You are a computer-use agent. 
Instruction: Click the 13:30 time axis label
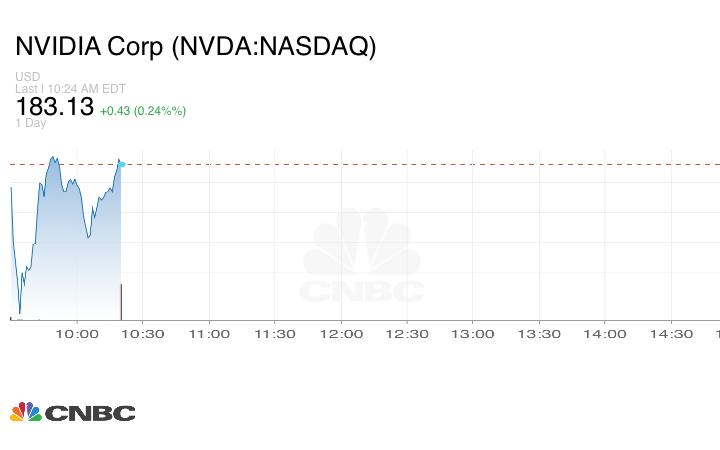[538, 334]
